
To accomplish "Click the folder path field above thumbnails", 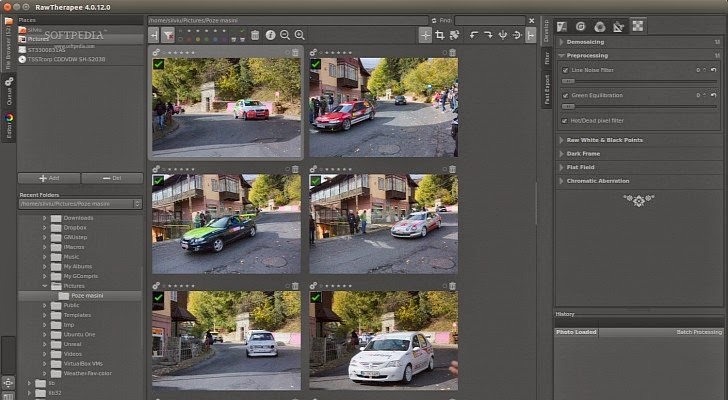I will (x=288, y=20).
